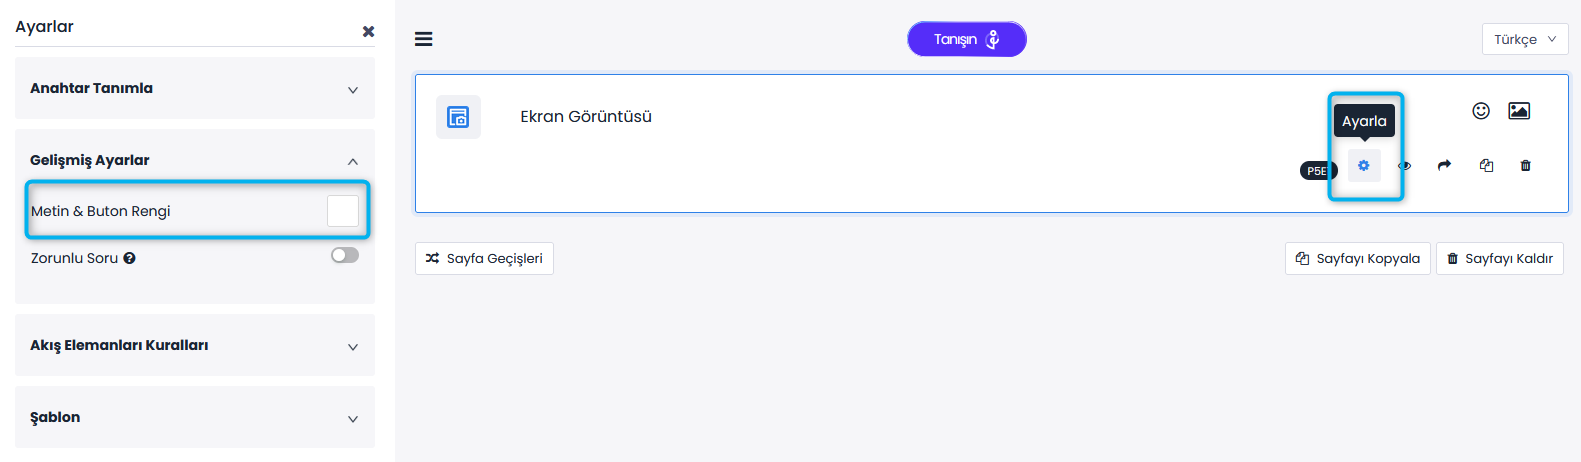Open the Türkçe language dropdown

pos(1524,39)
